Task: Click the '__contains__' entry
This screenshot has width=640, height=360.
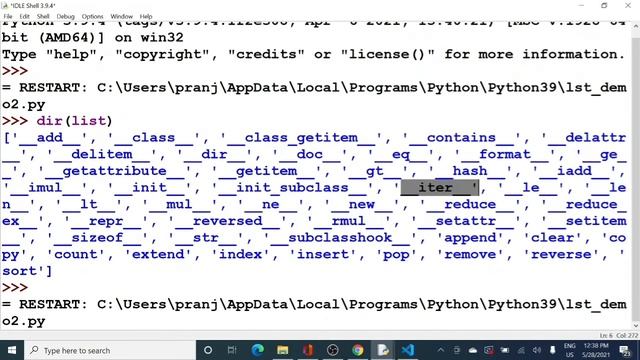Action: 462,138
